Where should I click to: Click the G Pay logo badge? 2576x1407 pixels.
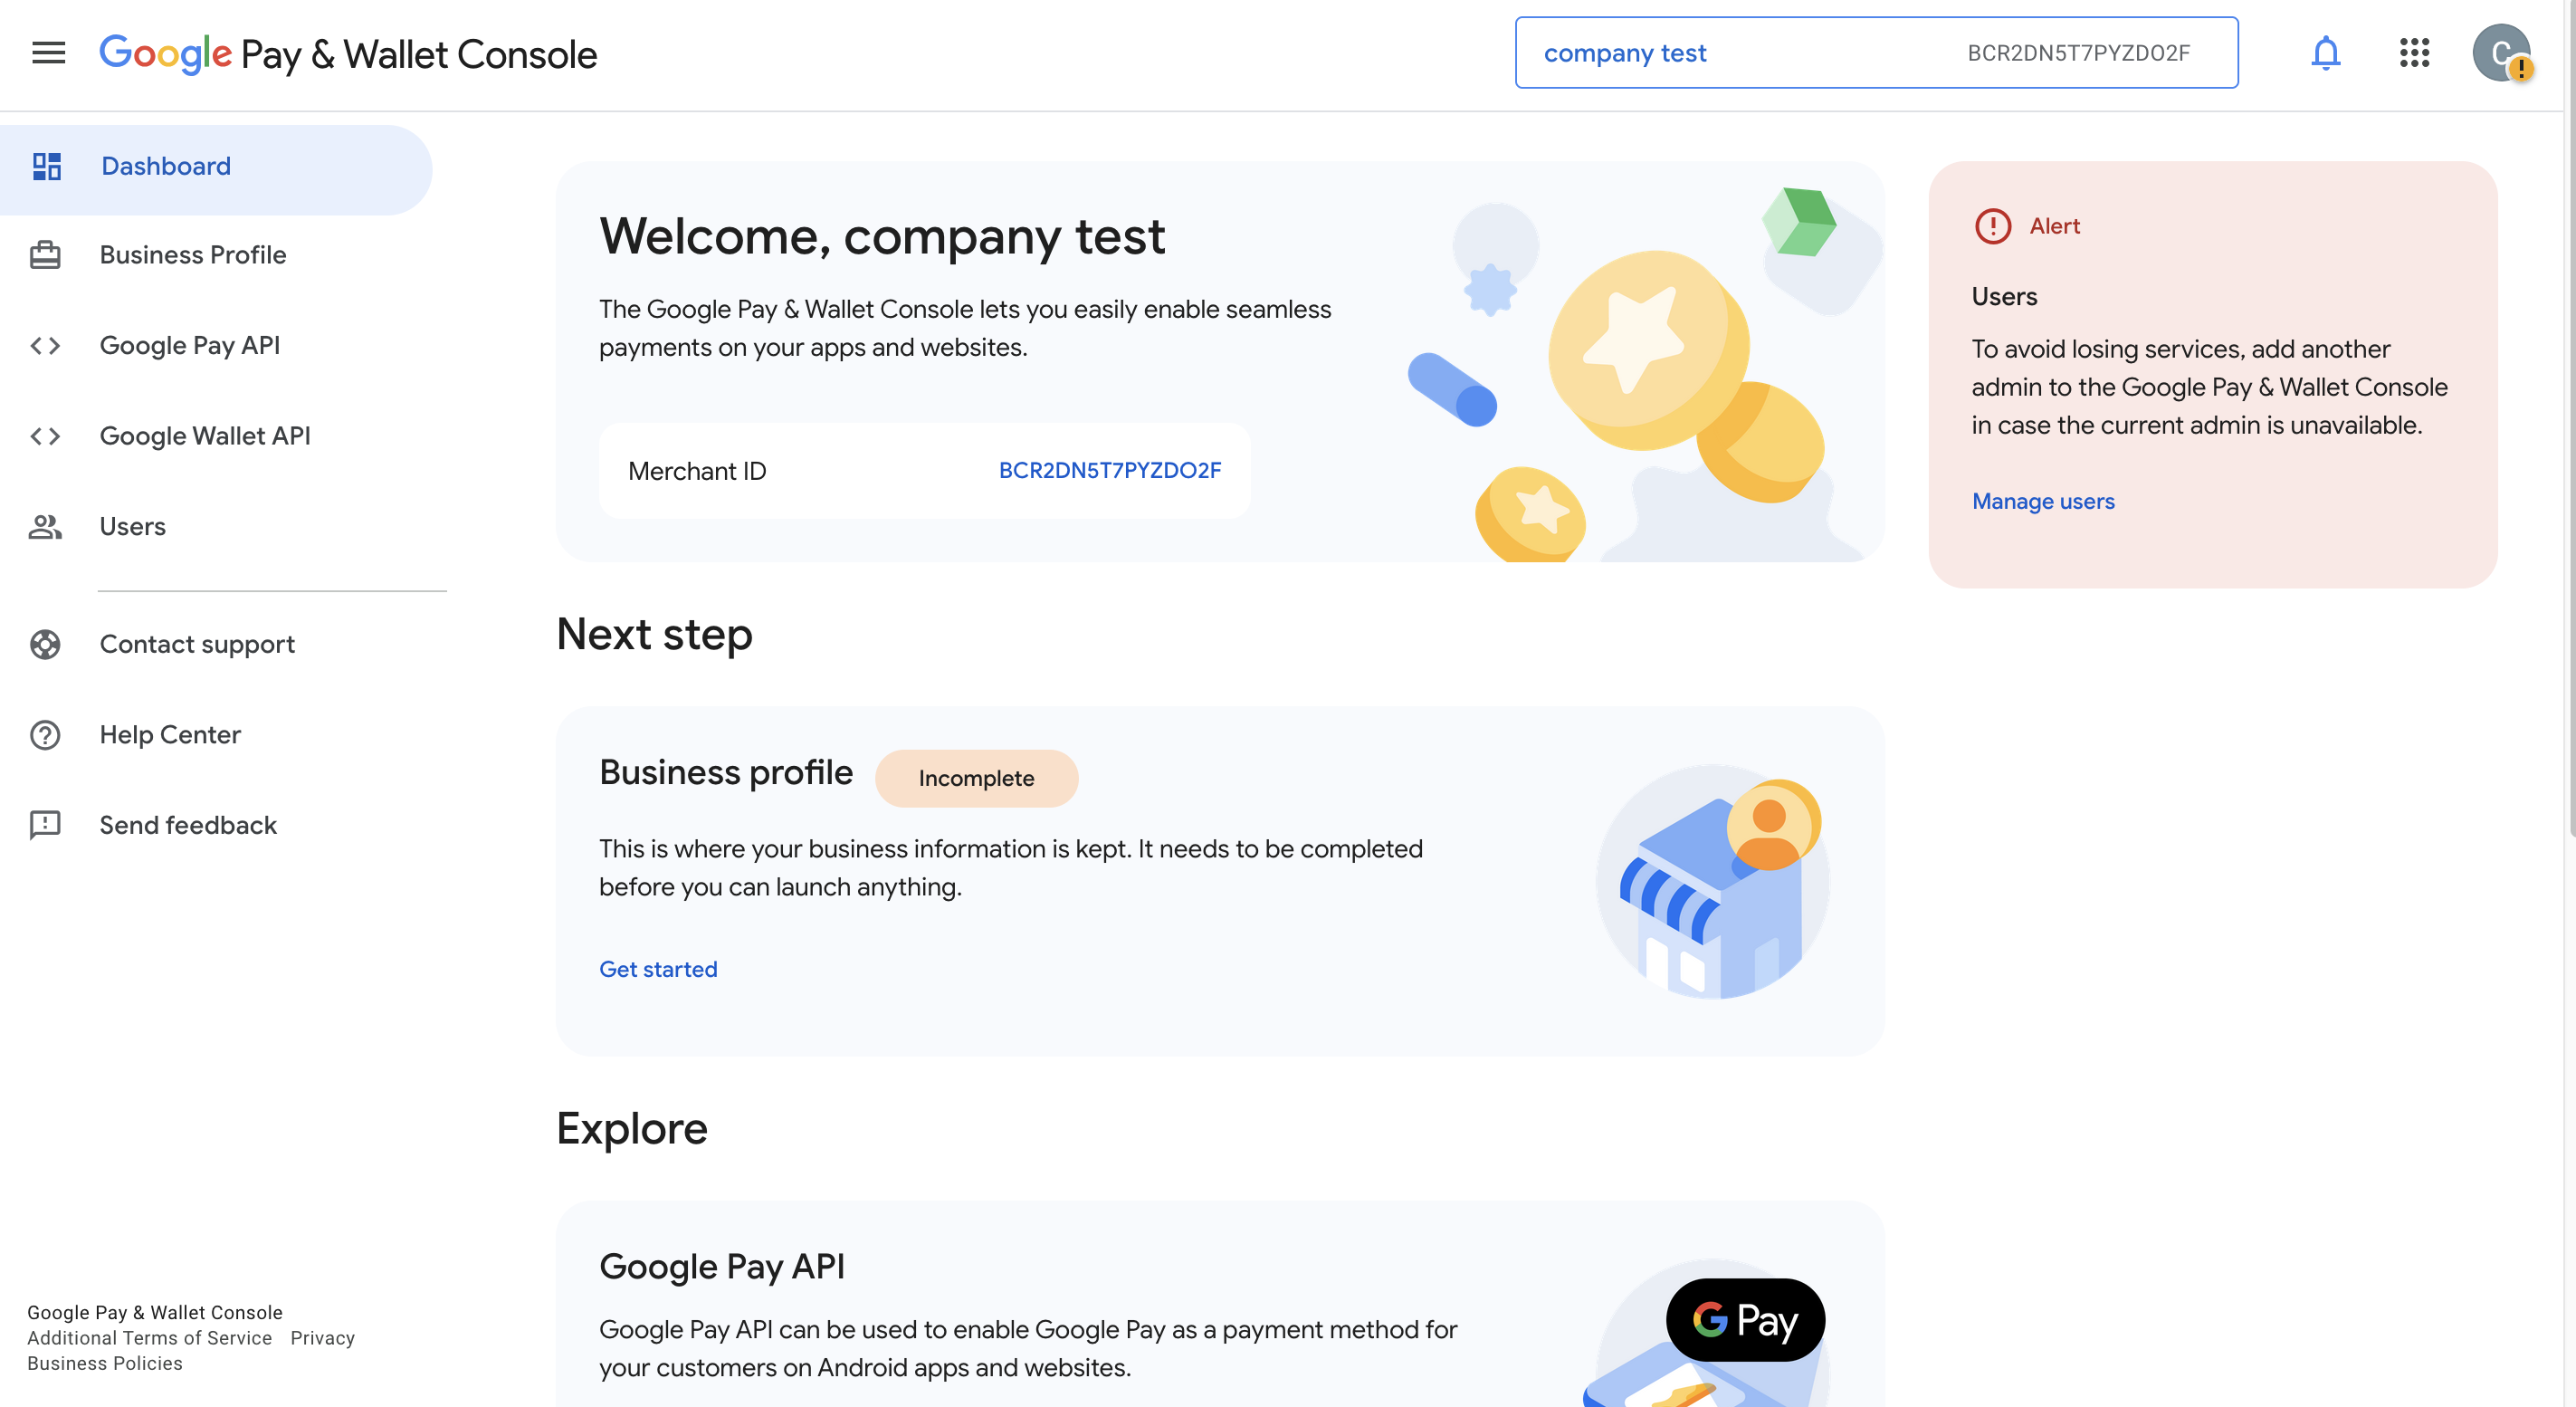(x=1745, y=1320)
